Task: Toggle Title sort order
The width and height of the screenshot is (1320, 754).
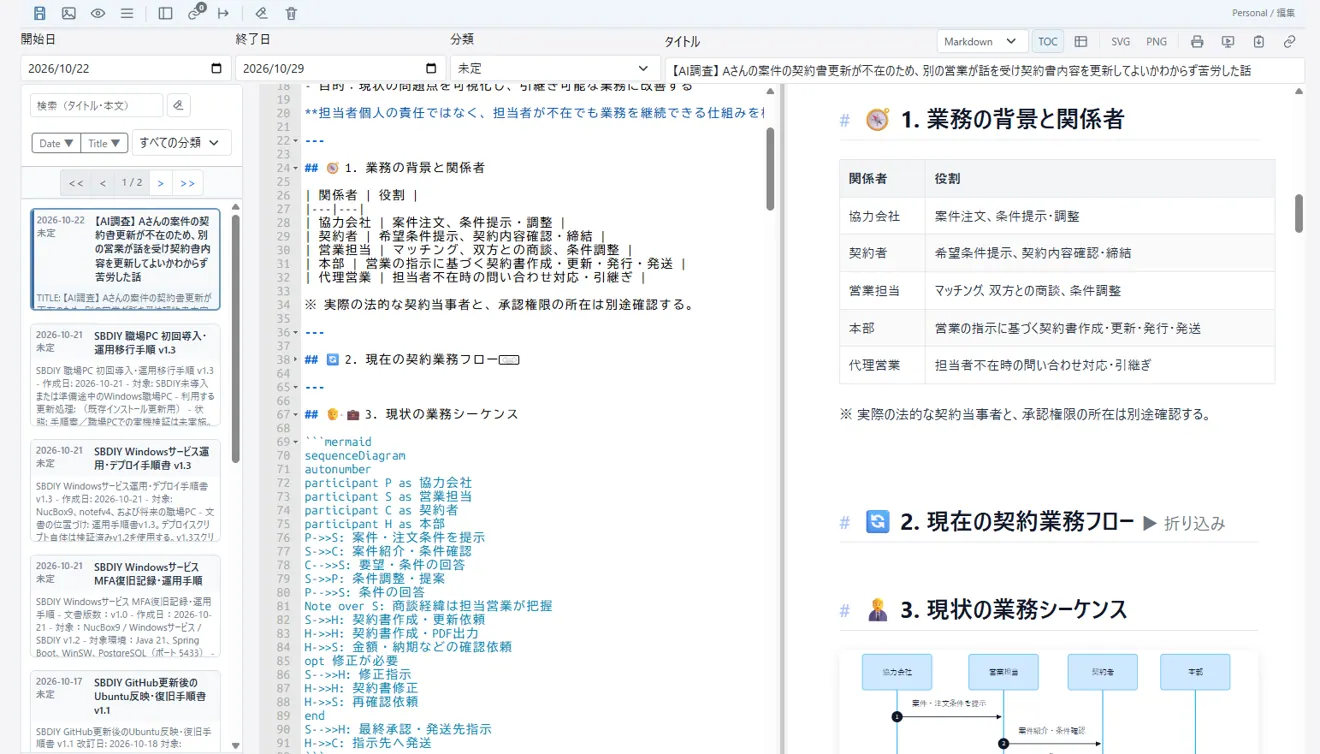Action: coord(104,143)
